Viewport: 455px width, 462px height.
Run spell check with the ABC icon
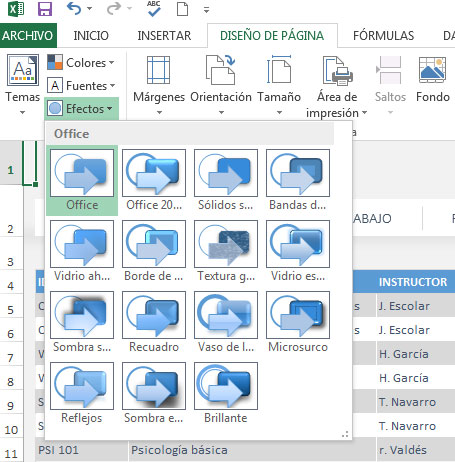pyautogui.click(x=153, y=8)
